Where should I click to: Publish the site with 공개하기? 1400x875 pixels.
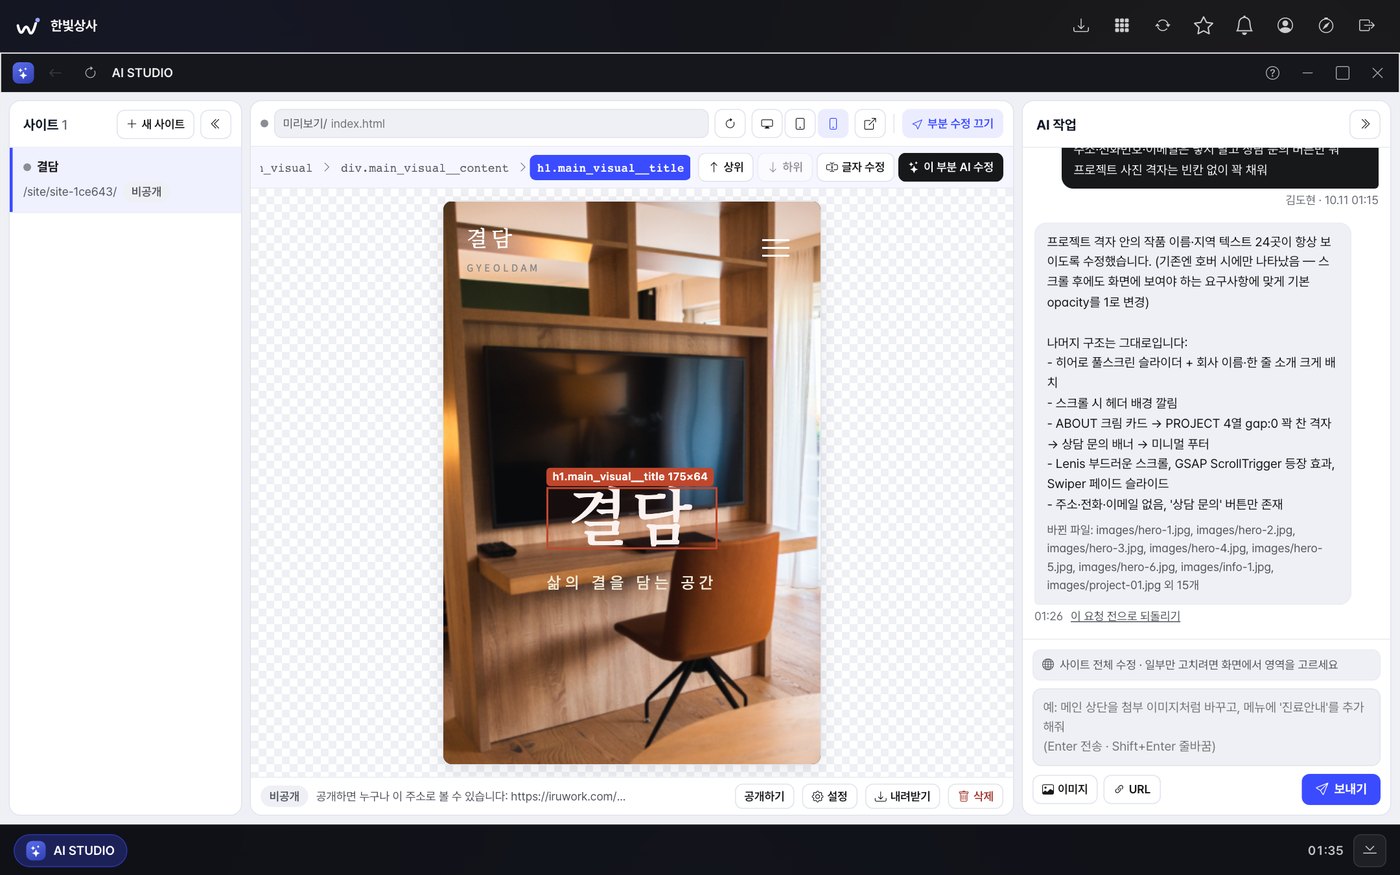click(765, 796)
